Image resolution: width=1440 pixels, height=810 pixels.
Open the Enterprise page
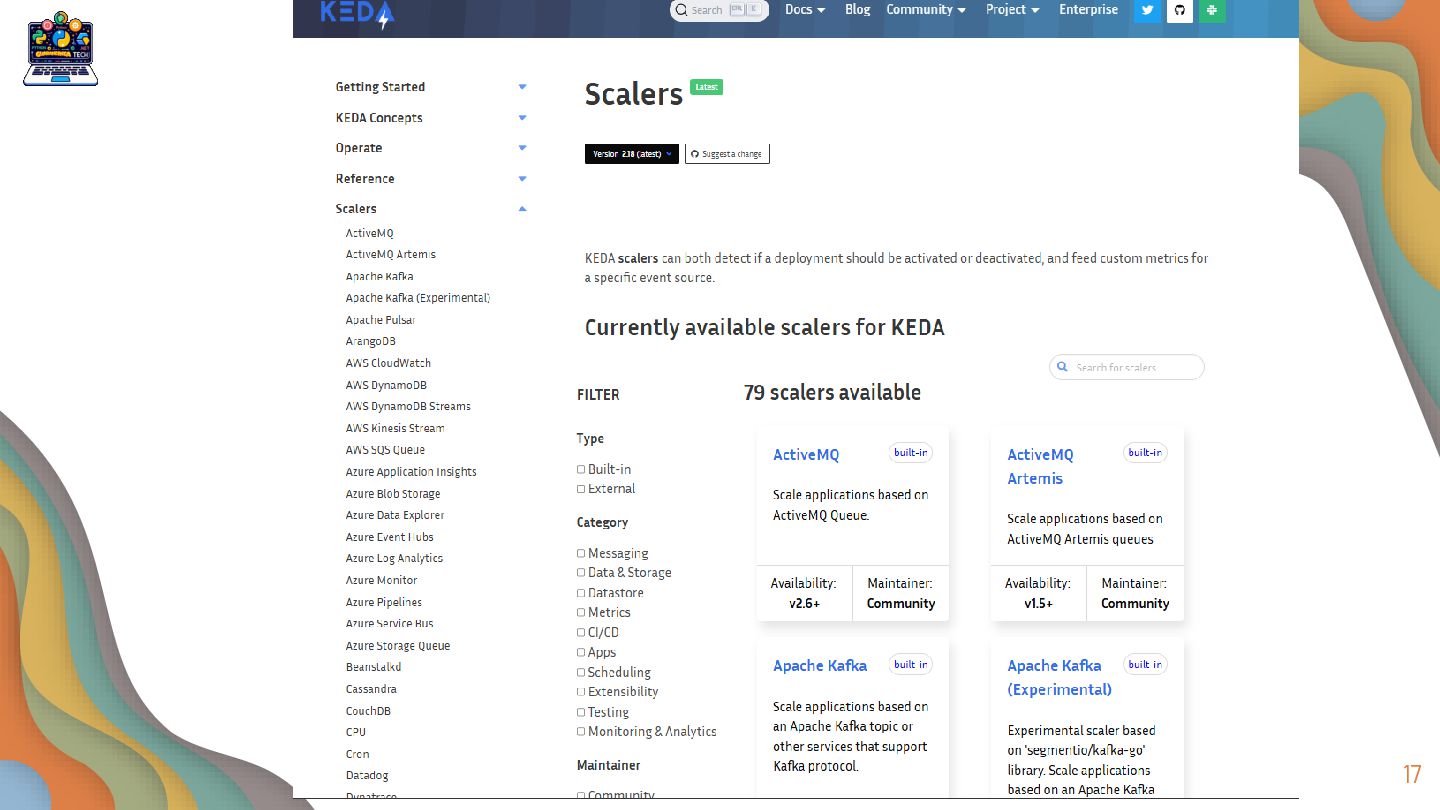(x=1088, y=10)
